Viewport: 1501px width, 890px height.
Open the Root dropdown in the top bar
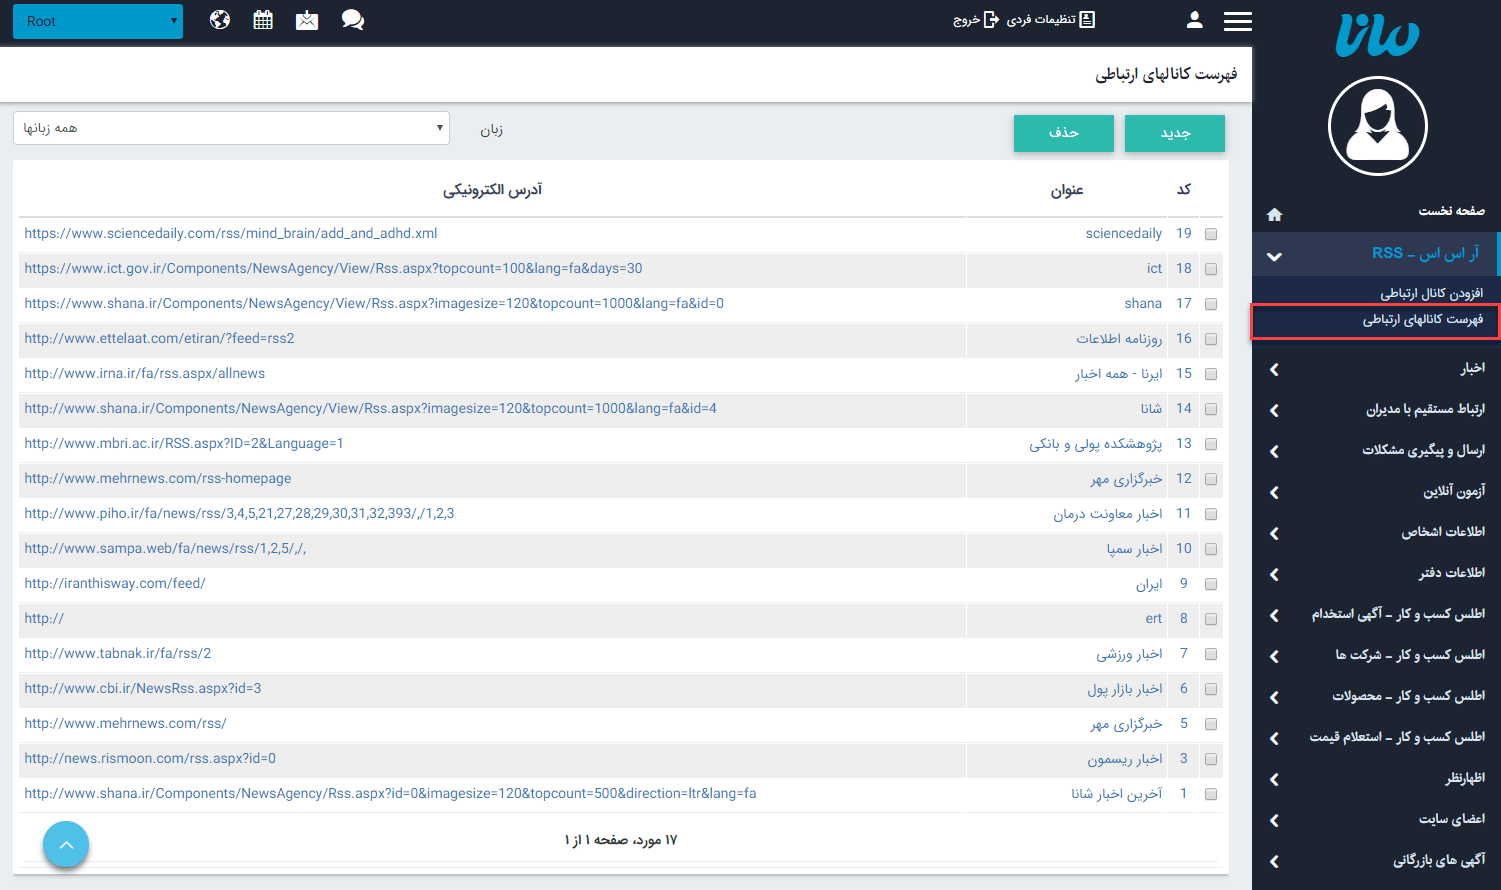[97, 20]
